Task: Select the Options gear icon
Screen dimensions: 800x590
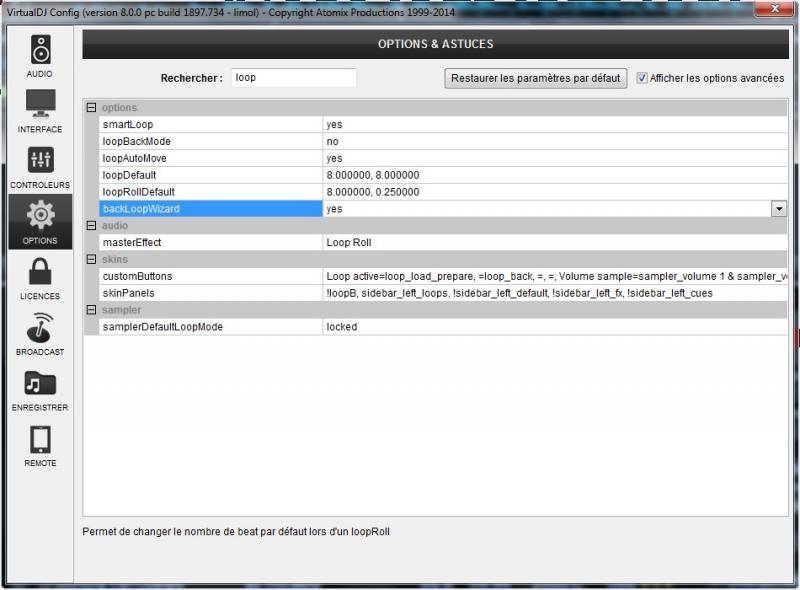Action: pyautogui.click(x=40, y=215)
